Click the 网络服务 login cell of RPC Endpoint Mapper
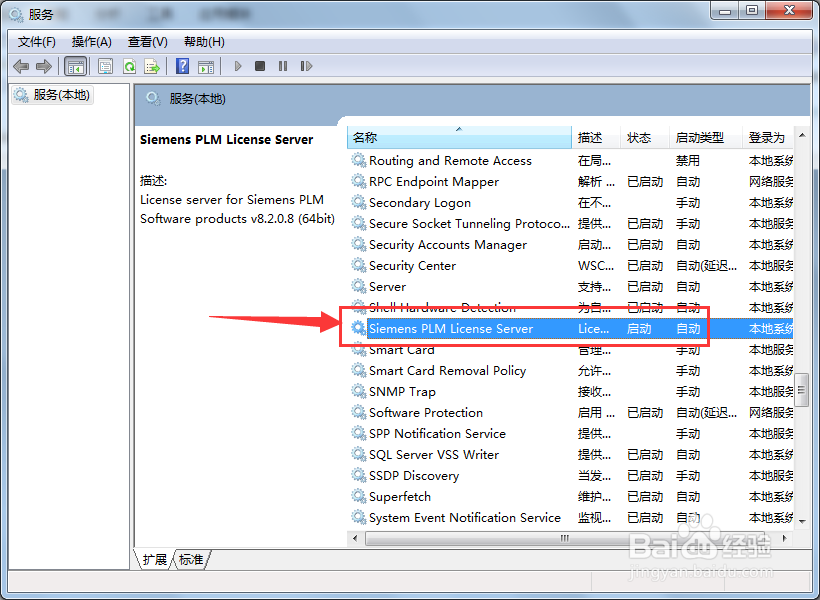Image resolution: width=820 pixels, height=600 pixels. (x=771, y=182)
